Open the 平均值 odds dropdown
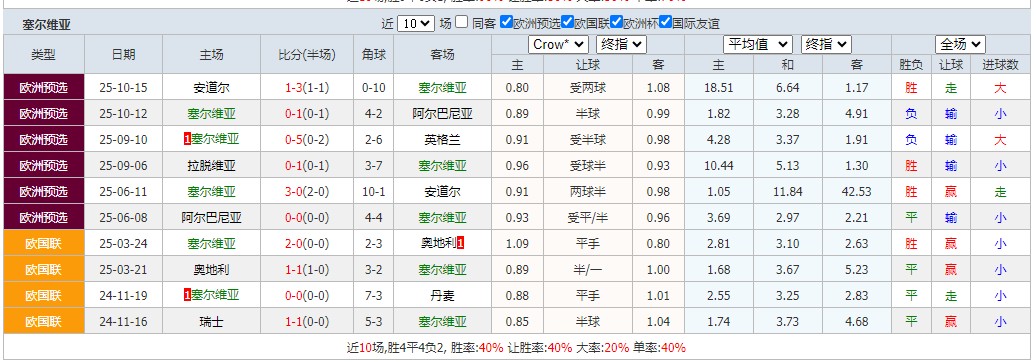The height and width of the screenshot is (362, 1036). click(757, 44)
